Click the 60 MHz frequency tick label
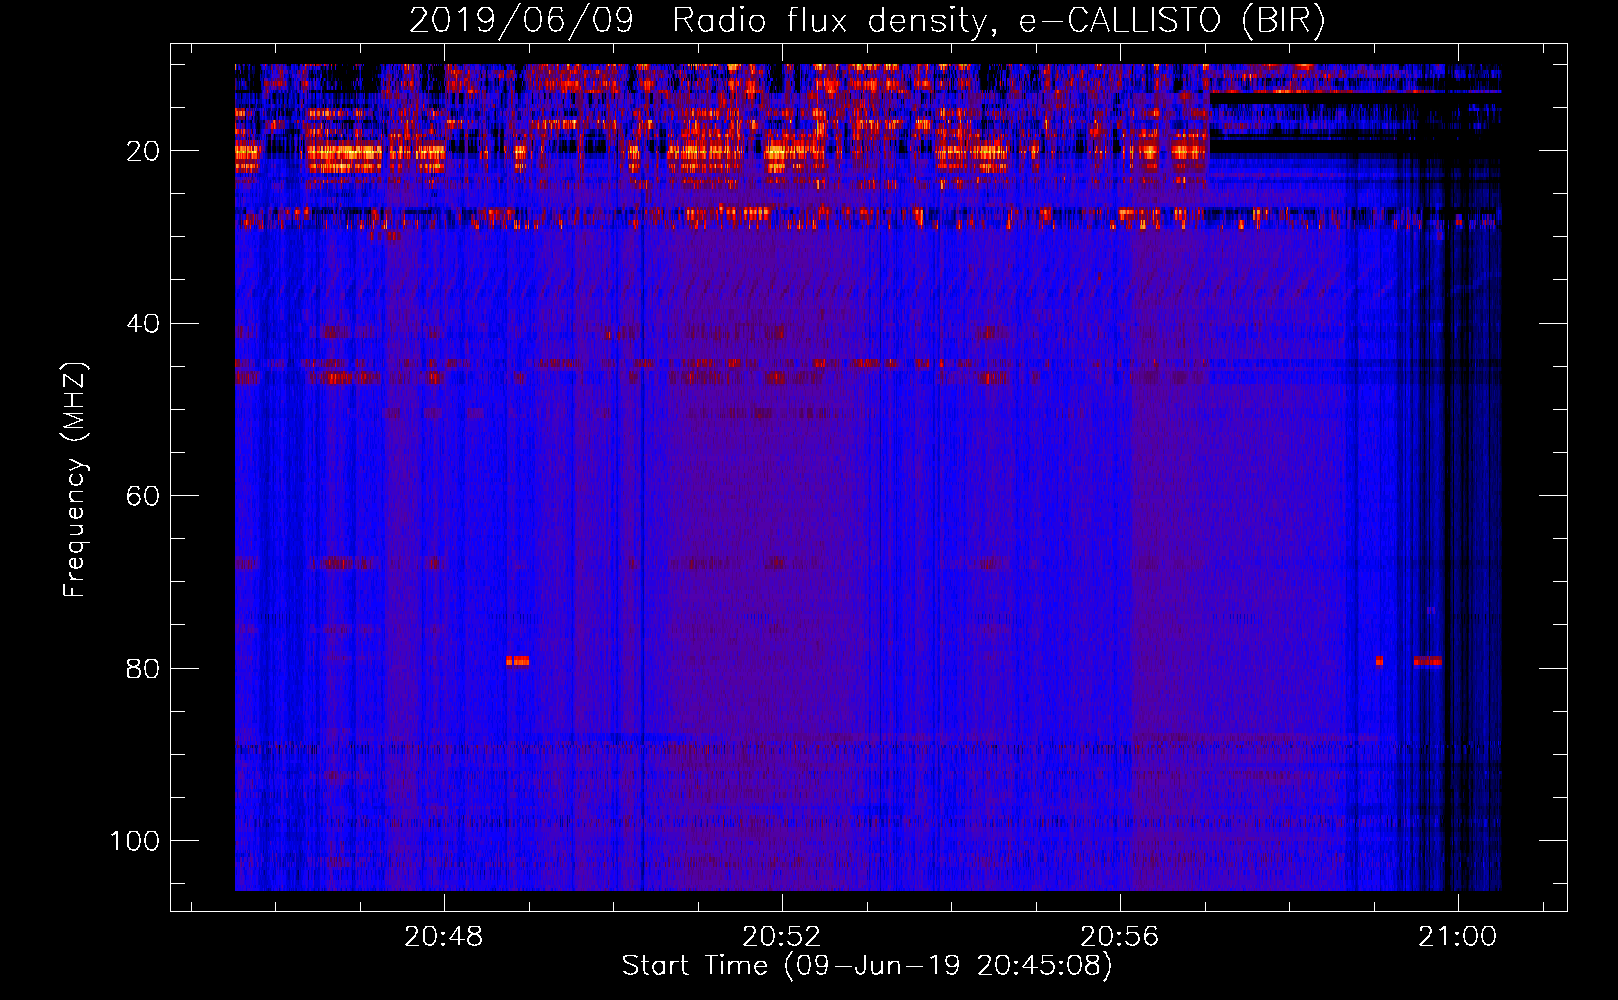This screenshot has width=1618, height=1000. tap(143, 497)
